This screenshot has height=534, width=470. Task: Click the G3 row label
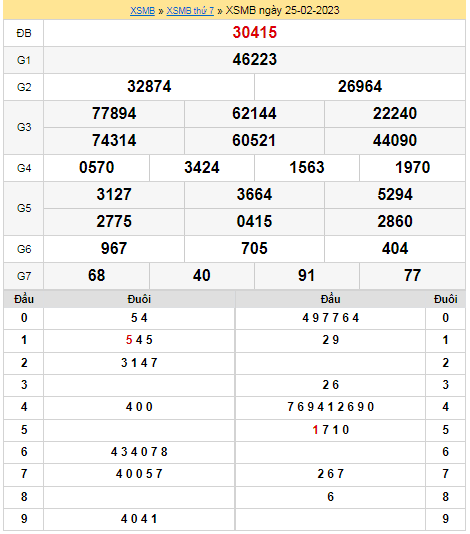[x=24, y=127]
